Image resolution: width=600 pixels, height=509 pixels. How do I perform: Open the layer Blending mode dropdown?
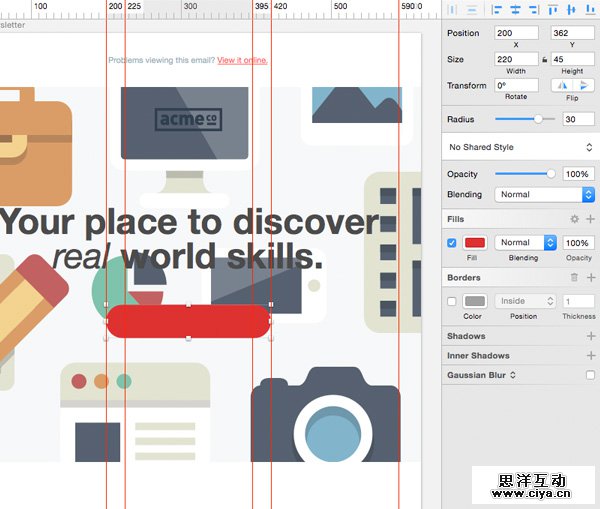(545, 195)
